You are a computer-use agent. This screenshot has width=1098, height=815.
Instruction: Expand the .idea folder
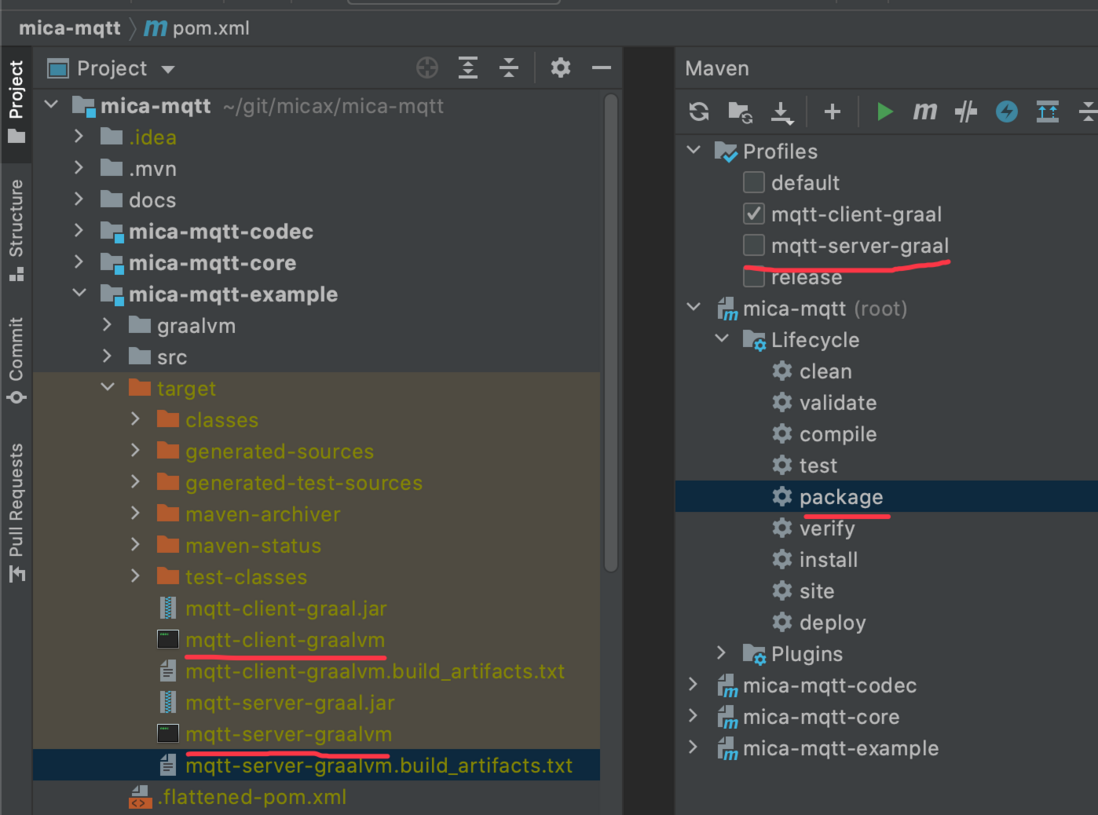[78, 137]
